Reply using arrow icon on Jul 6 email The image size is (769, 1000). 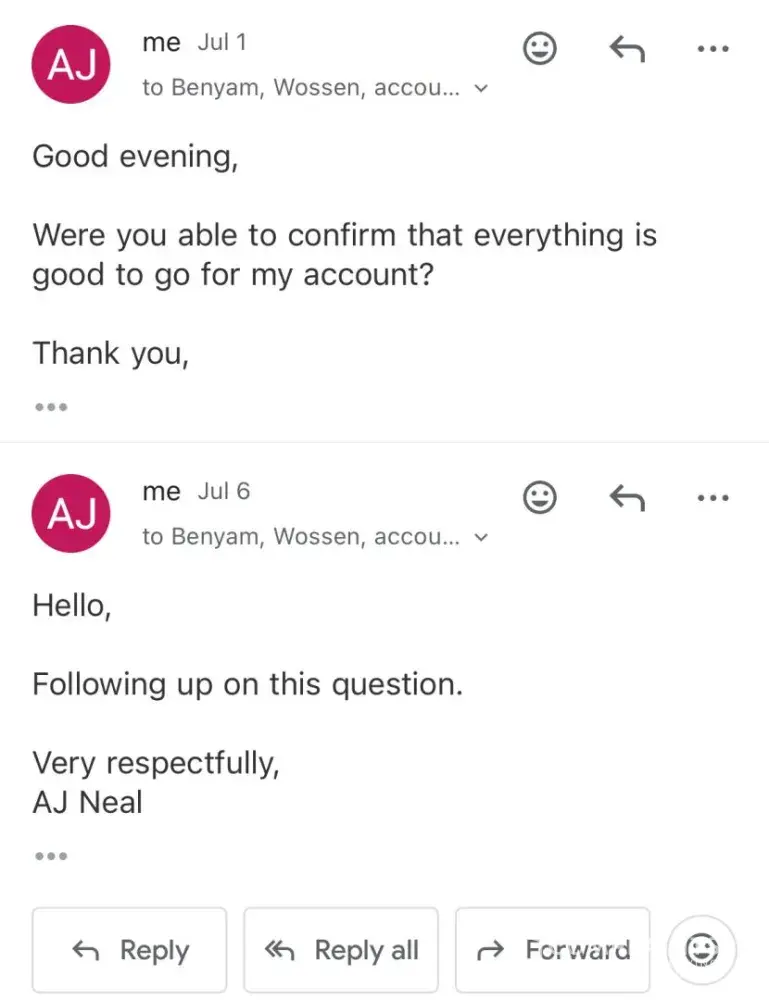627,497
